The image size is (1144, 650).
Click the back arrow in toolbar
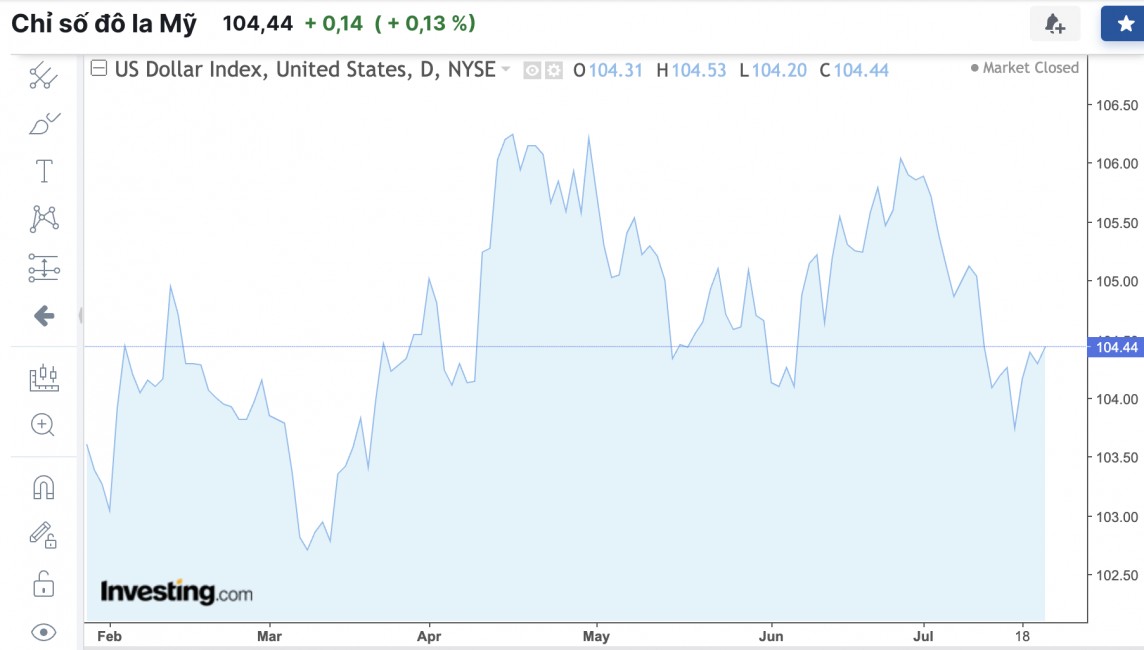pos(44,316)
